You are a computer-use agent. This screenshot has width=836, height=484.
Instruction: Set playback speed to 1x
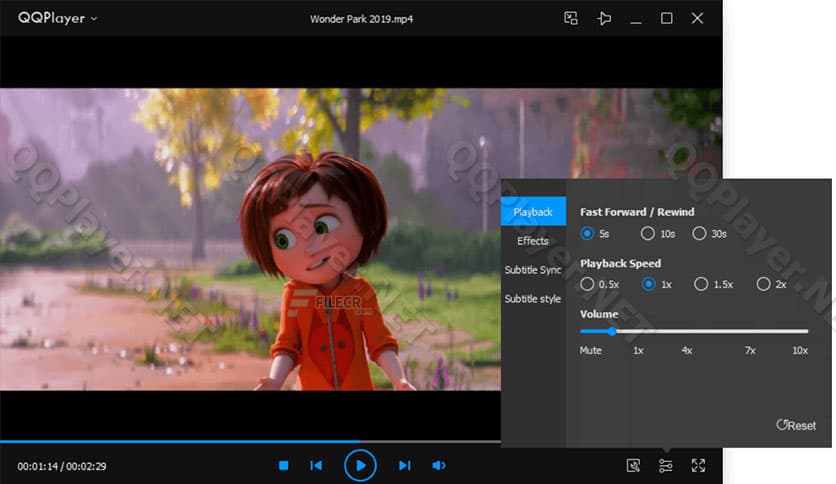coord(648,284)
